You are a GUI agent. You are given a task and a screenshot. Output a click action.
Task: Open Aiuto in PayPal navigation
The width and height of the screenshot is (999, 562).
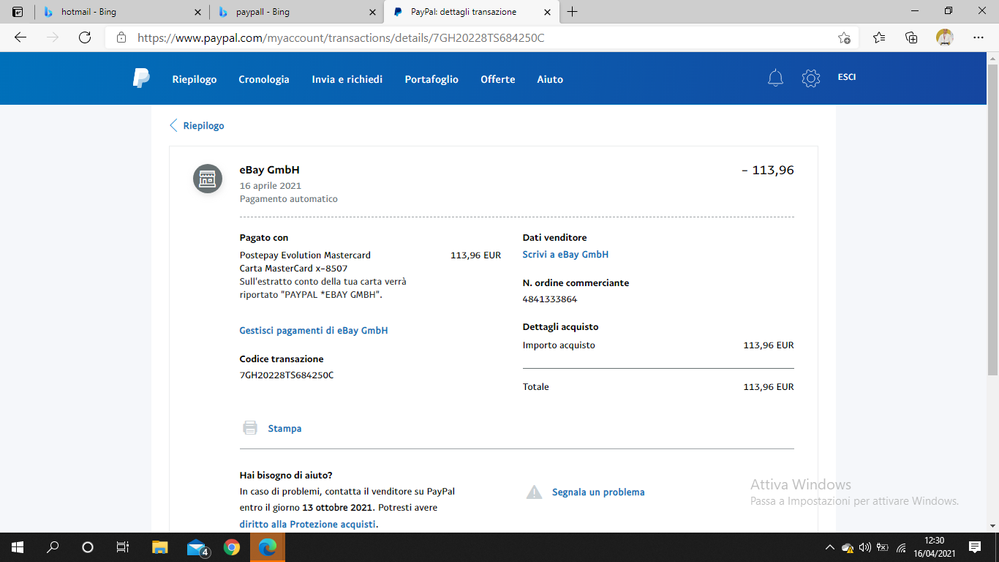point(550,79)
